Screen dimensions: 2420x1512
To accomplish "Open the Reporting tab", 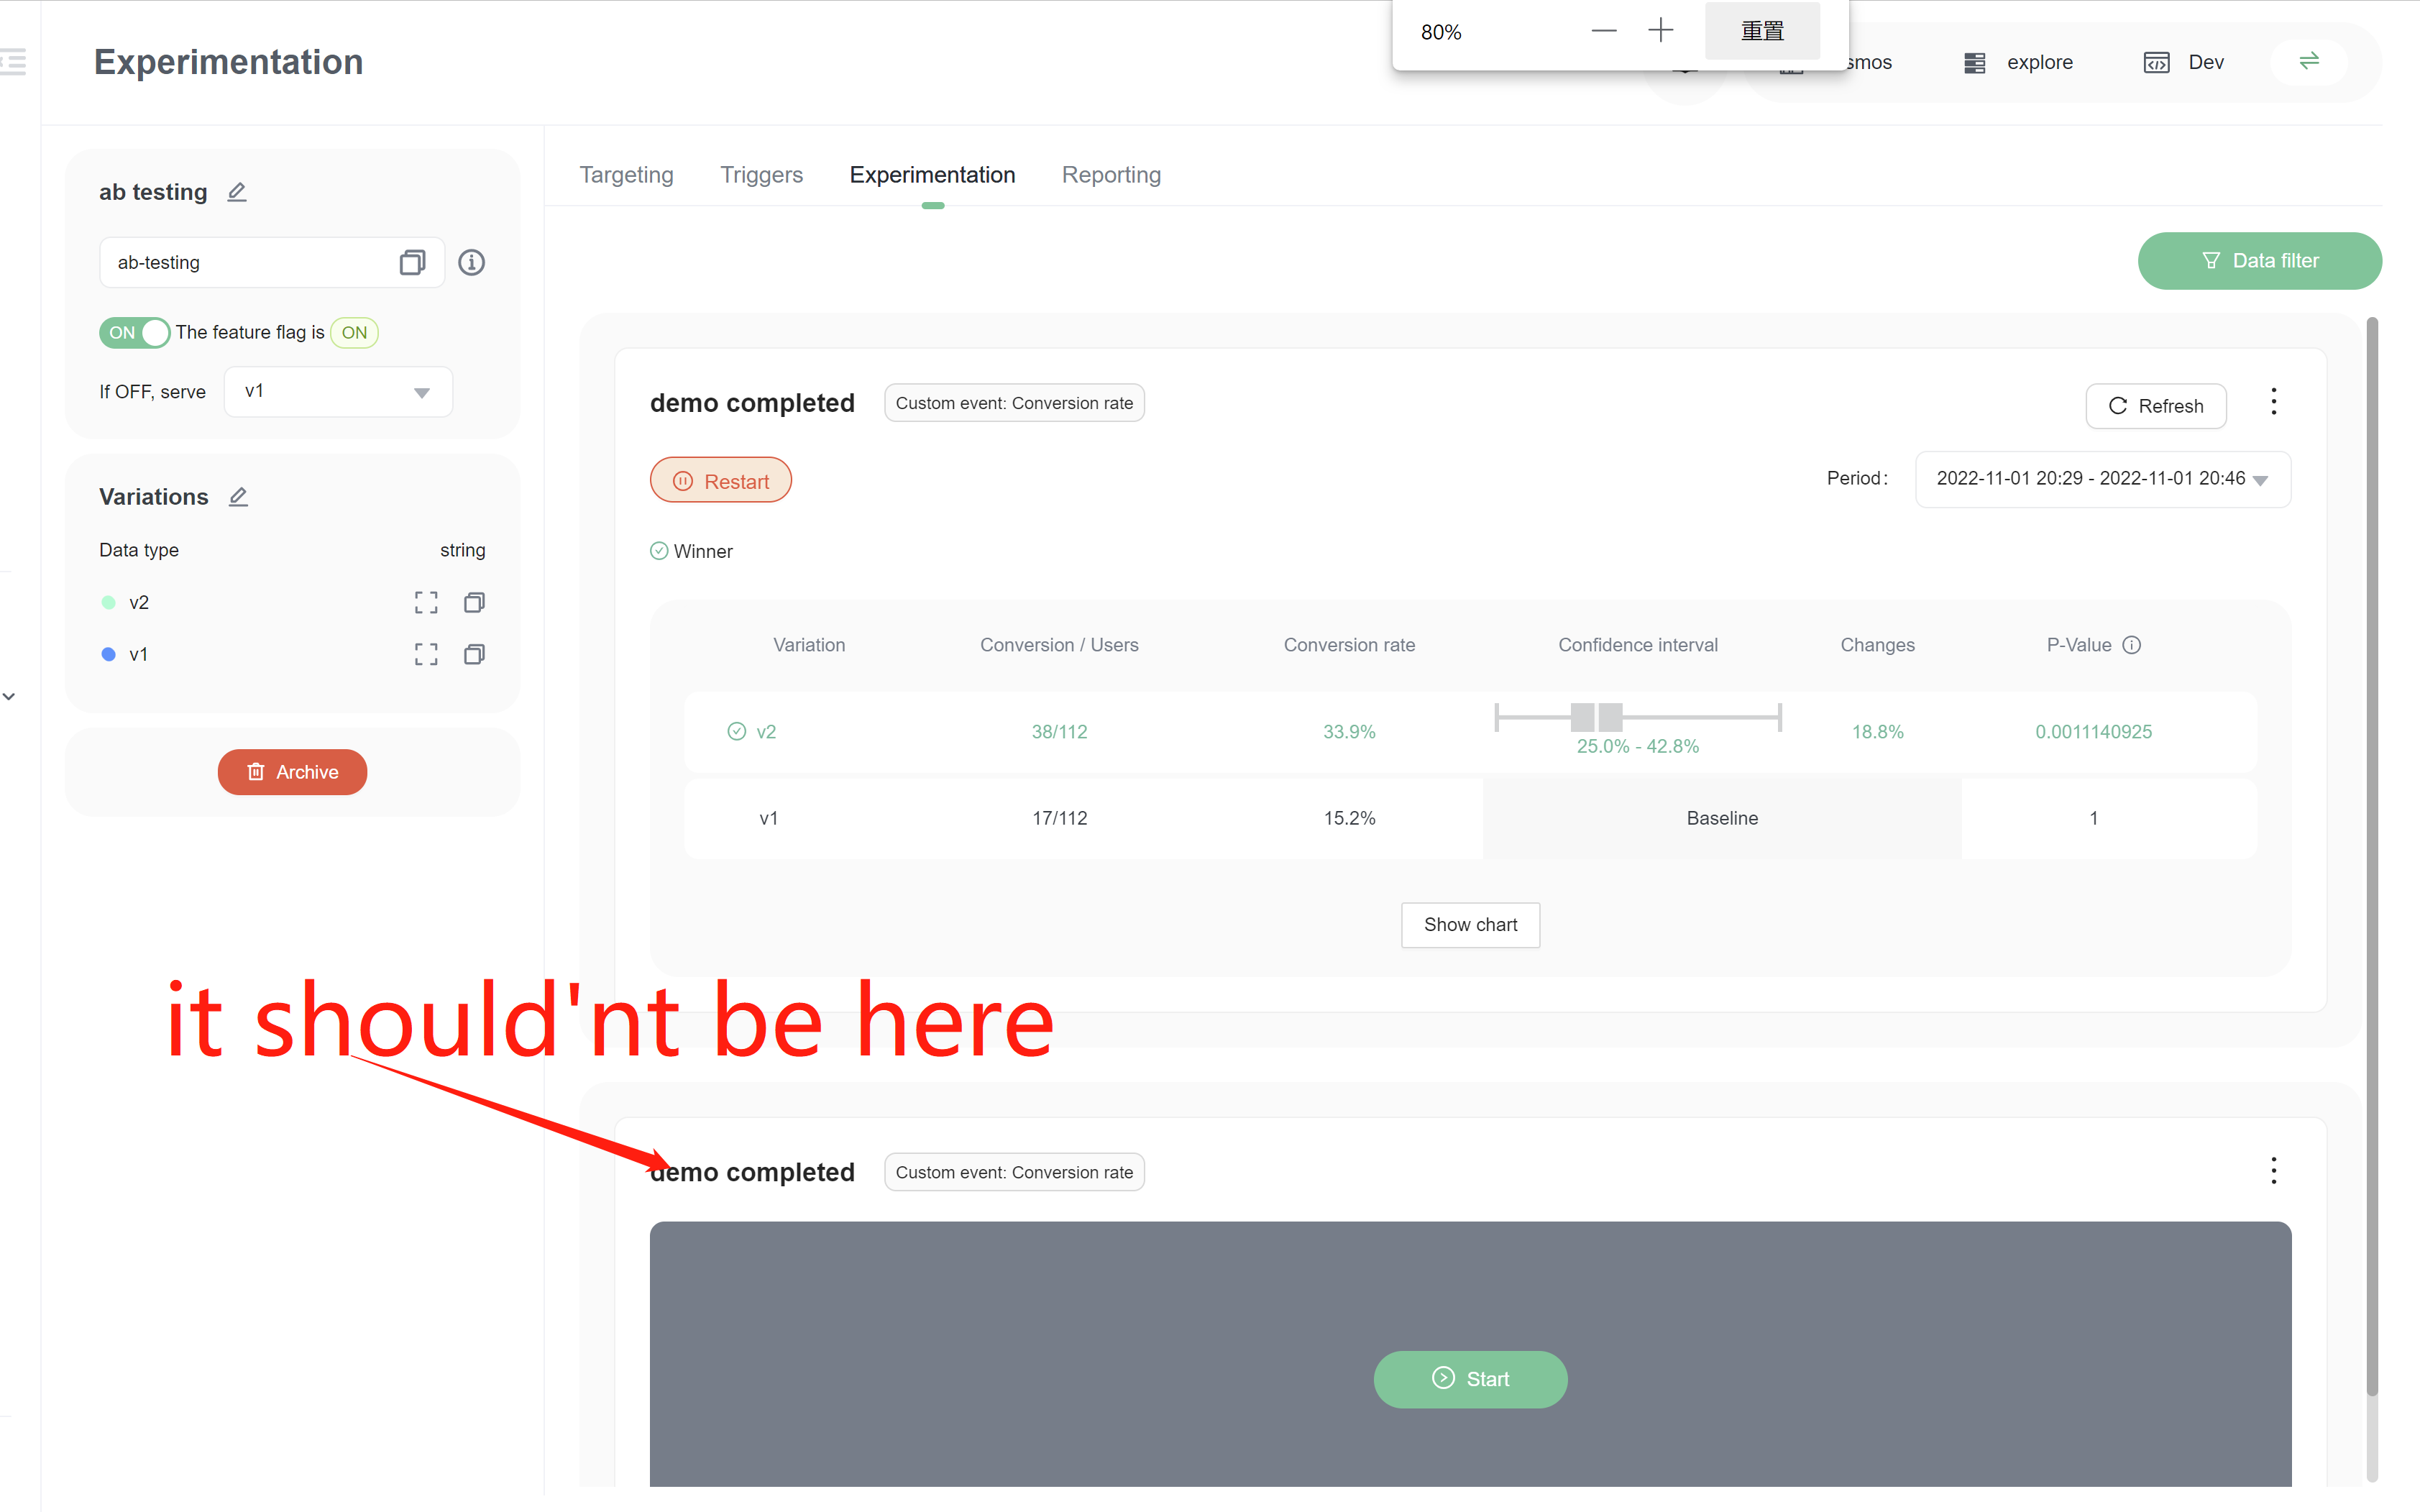I will click(x=1111, y=174).
